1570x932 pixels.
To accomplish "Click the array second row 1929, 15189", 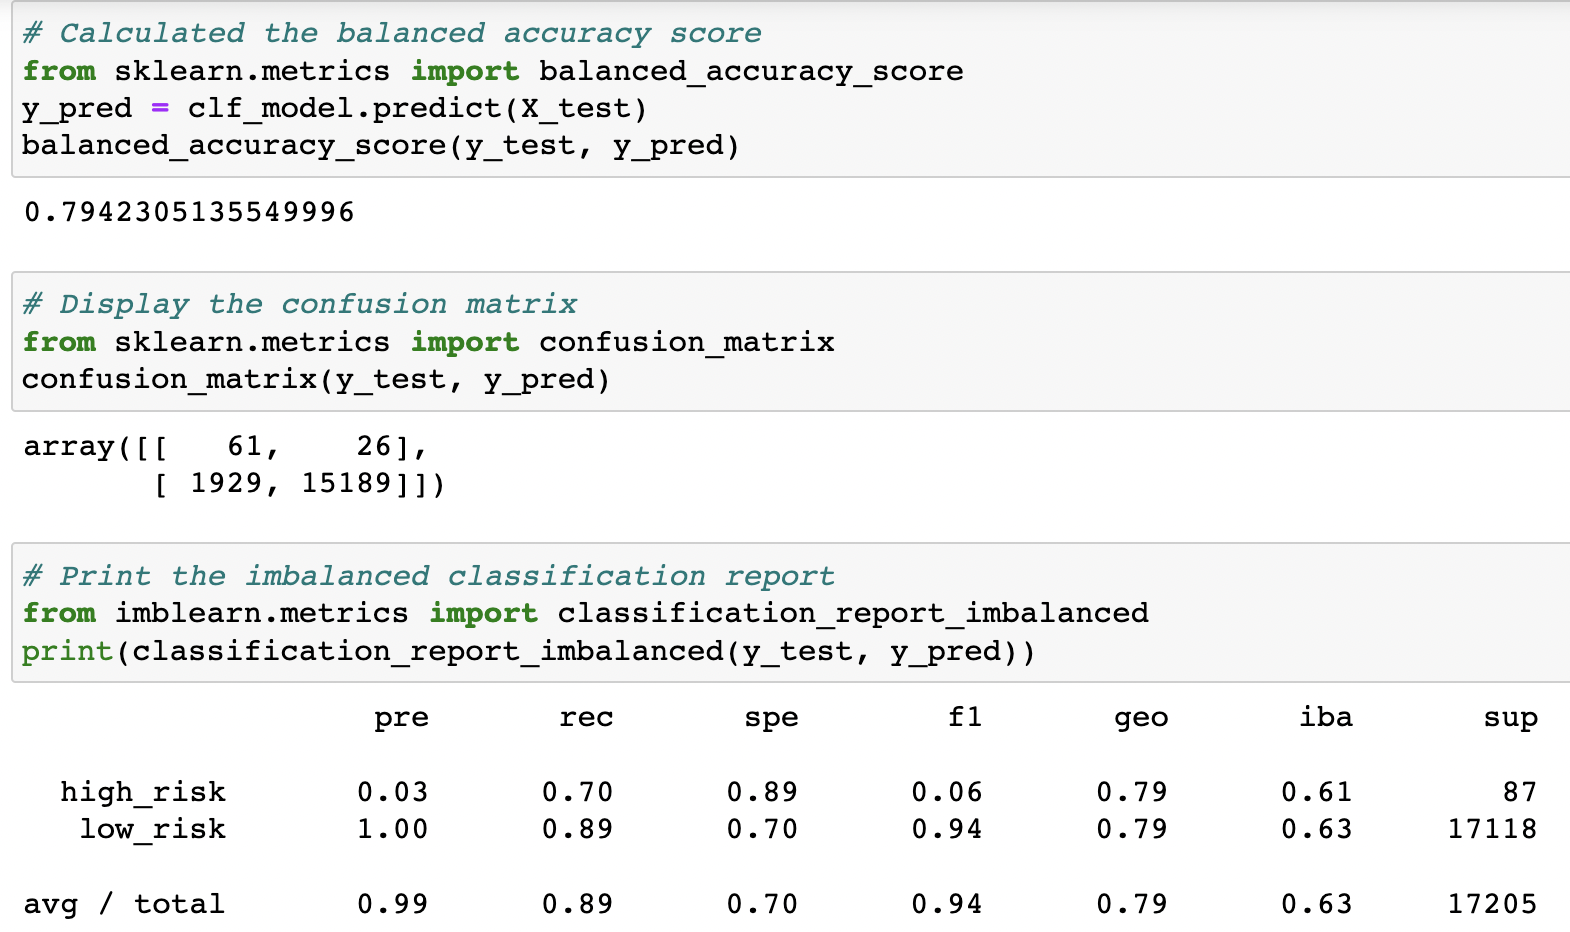I will (x=299, y=484).
